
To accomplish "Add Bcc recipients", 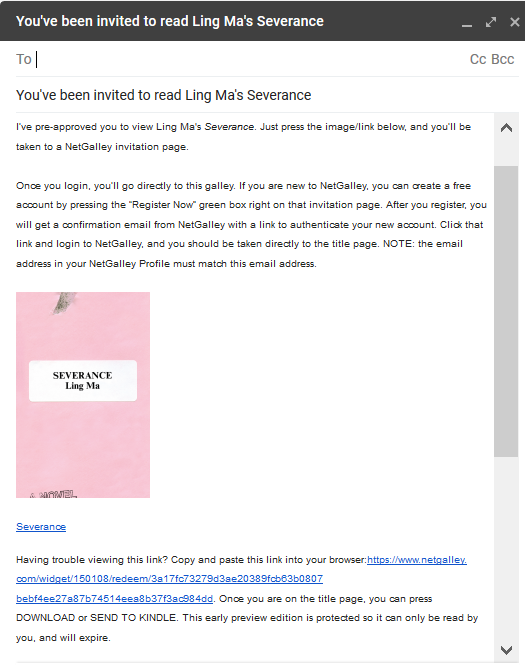I will pyautogui.click(x=503, y=59).
